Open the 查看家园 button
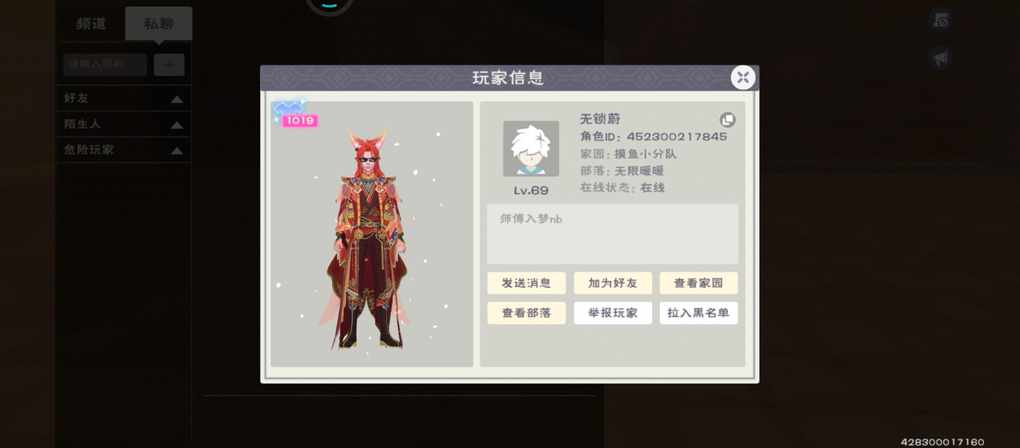The width and height of the screenshot is (1020, 448). click(699, 283)
